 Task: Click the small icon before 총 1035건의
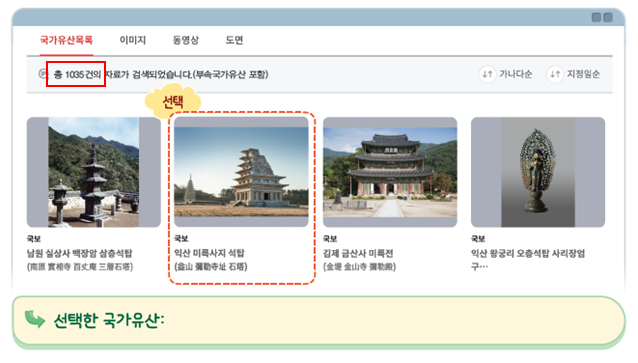(x=43, y=74)
